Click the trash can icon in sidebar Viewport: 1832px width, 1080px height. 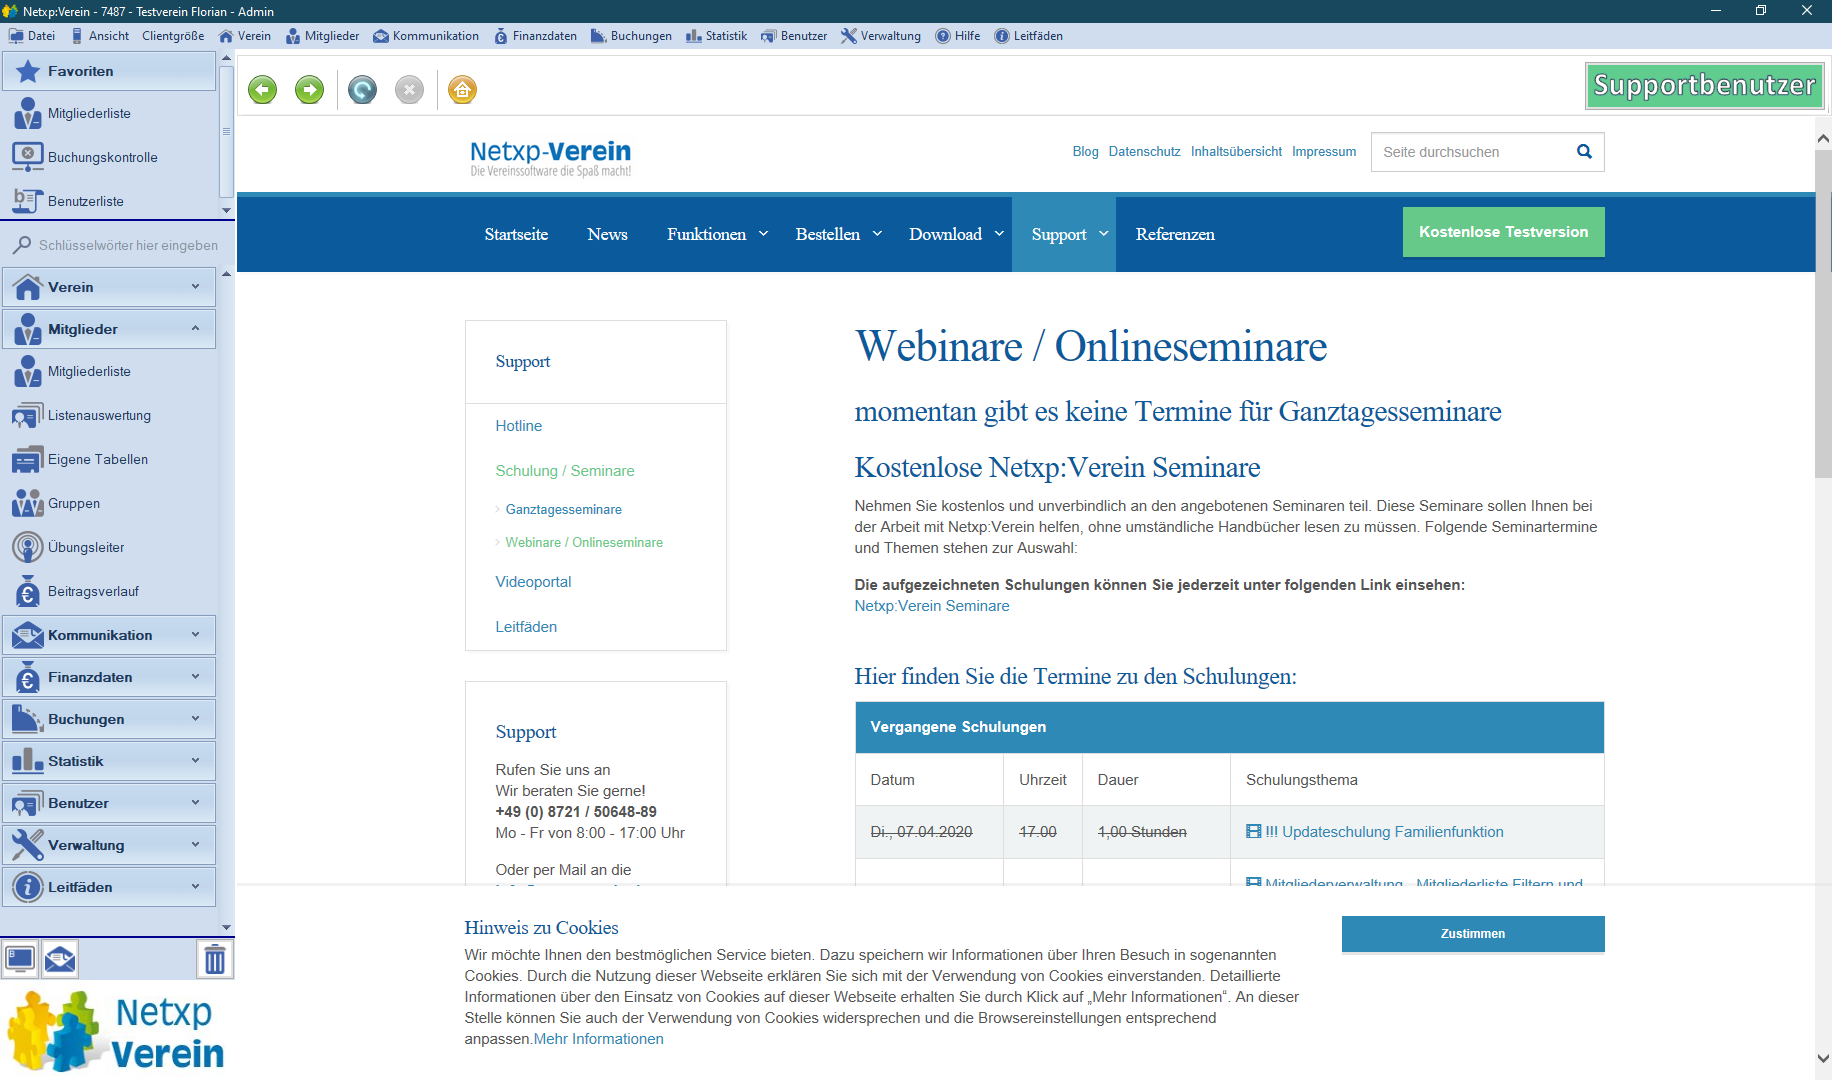[214, 960]
